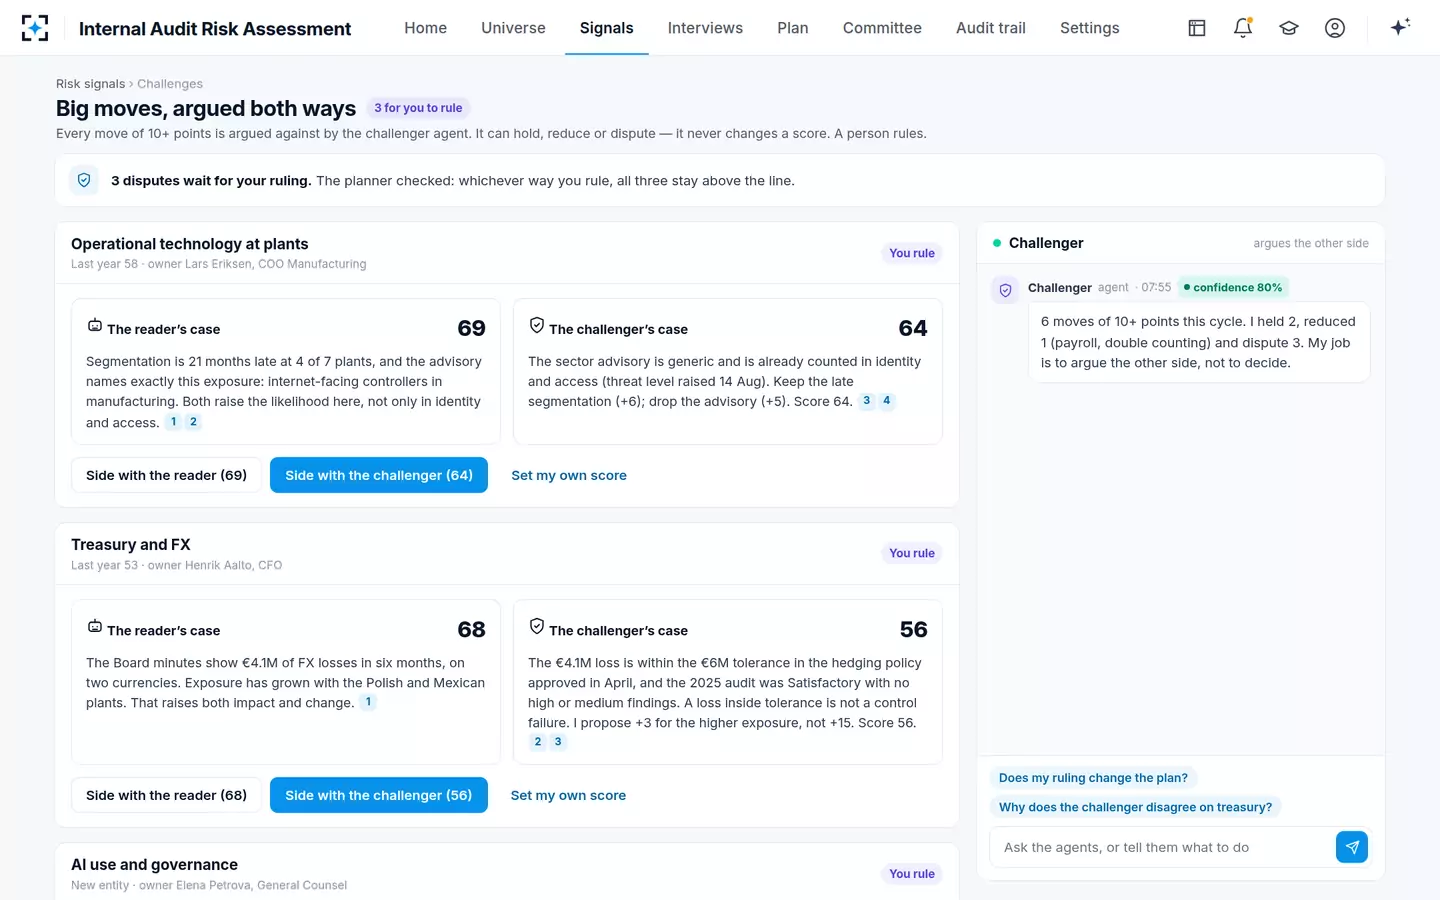The height and width of the screenshot is (900, 1440).
Task: Select 'Does my ruling change the plan?' suggestion
Action: click(x=1094, y=778)
